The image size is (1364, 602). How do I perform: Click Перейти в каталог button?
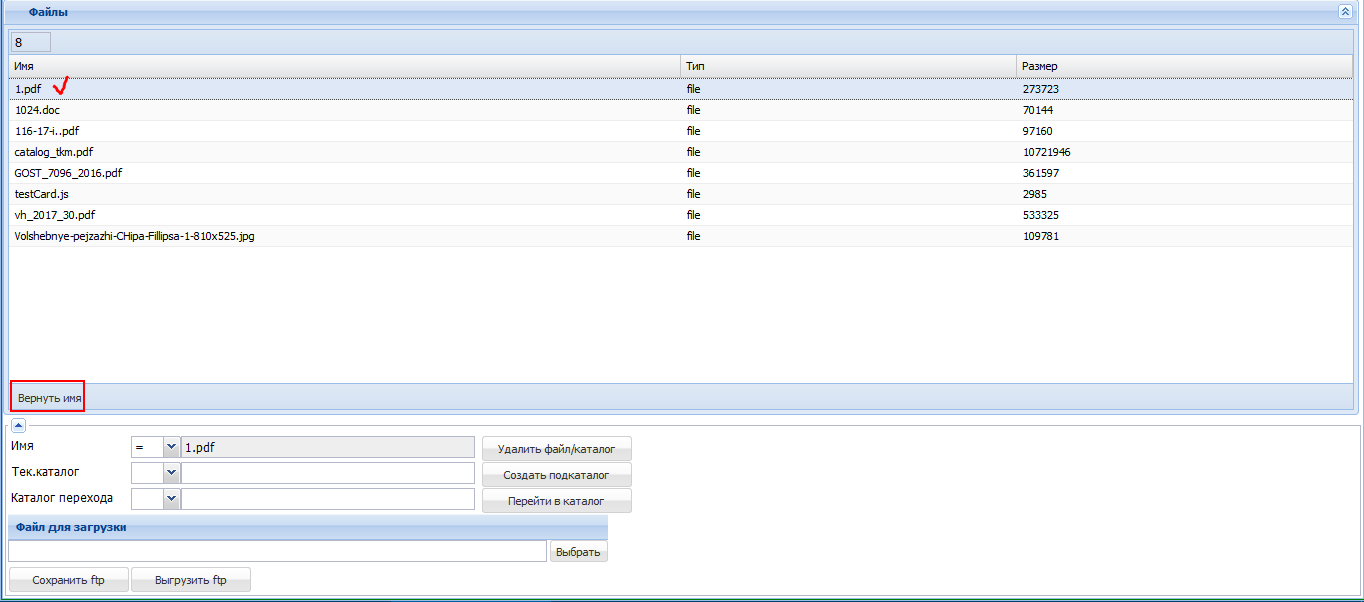(x=556, y=501)
